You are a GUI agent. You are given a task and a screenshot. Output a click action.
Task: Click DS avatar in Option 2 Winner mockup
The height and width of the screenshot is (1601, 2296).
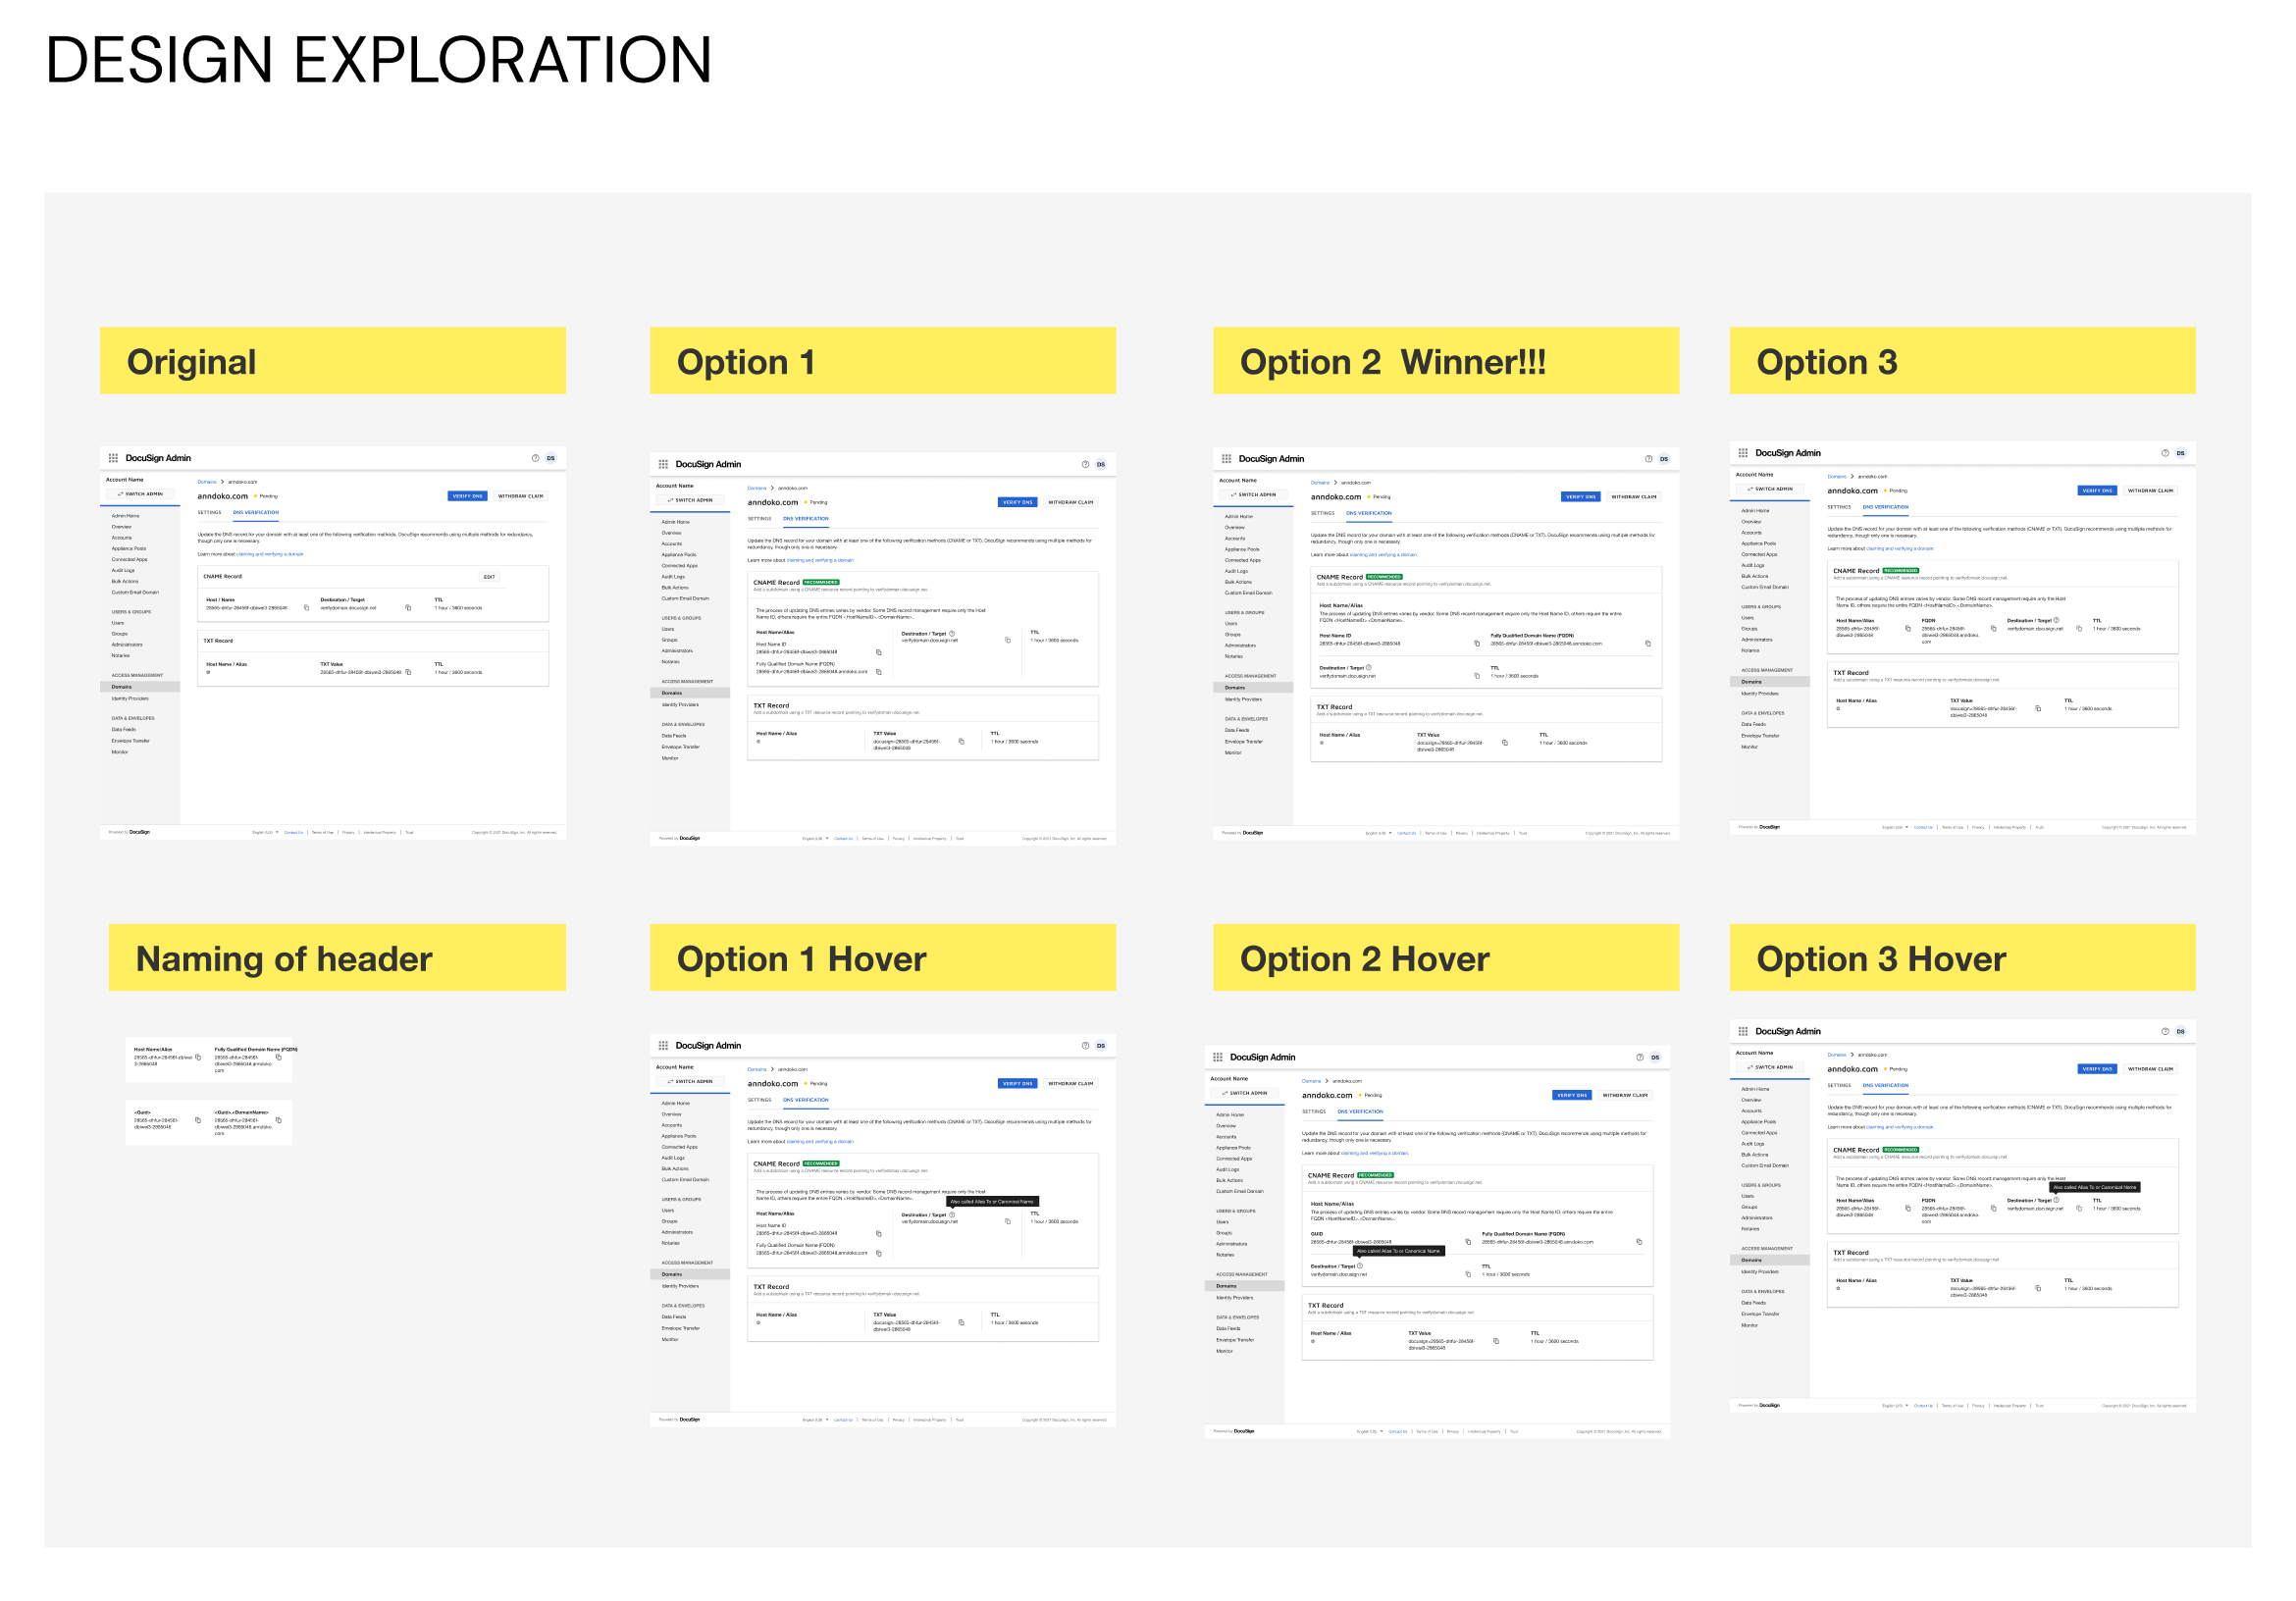click(1664, 459)
